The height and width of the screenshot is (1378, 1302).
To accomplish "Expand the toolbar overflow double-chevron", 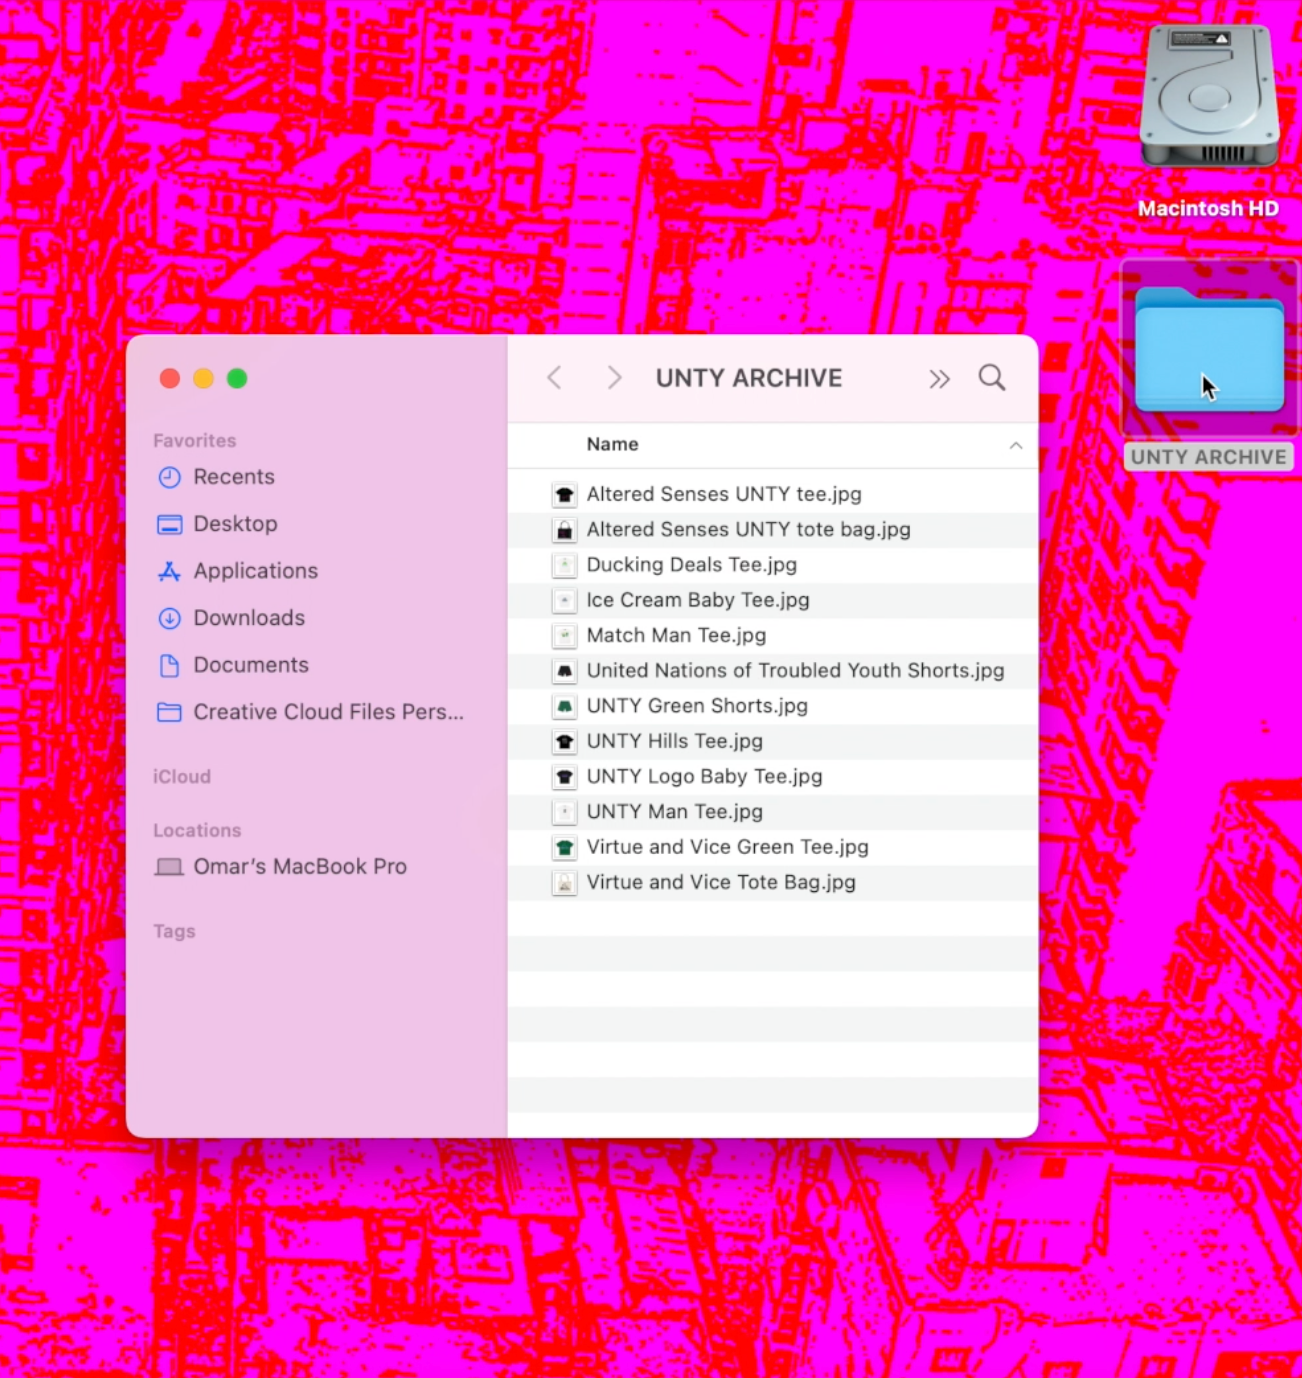I will (x=938, y=379).
